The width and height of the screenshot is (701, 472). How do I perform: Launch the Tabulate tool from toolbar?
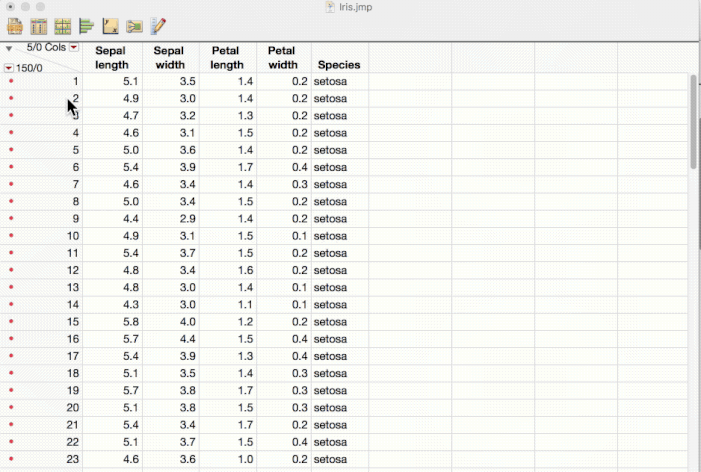[38, 26]
